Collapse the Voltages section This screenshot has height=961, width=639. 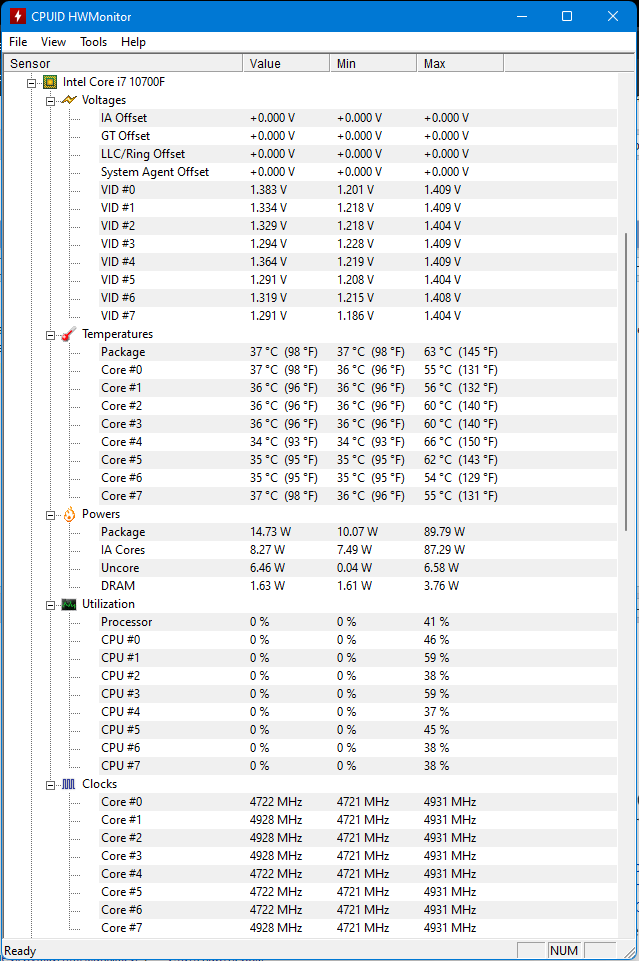pyautogui.click(x=51, y=100)
